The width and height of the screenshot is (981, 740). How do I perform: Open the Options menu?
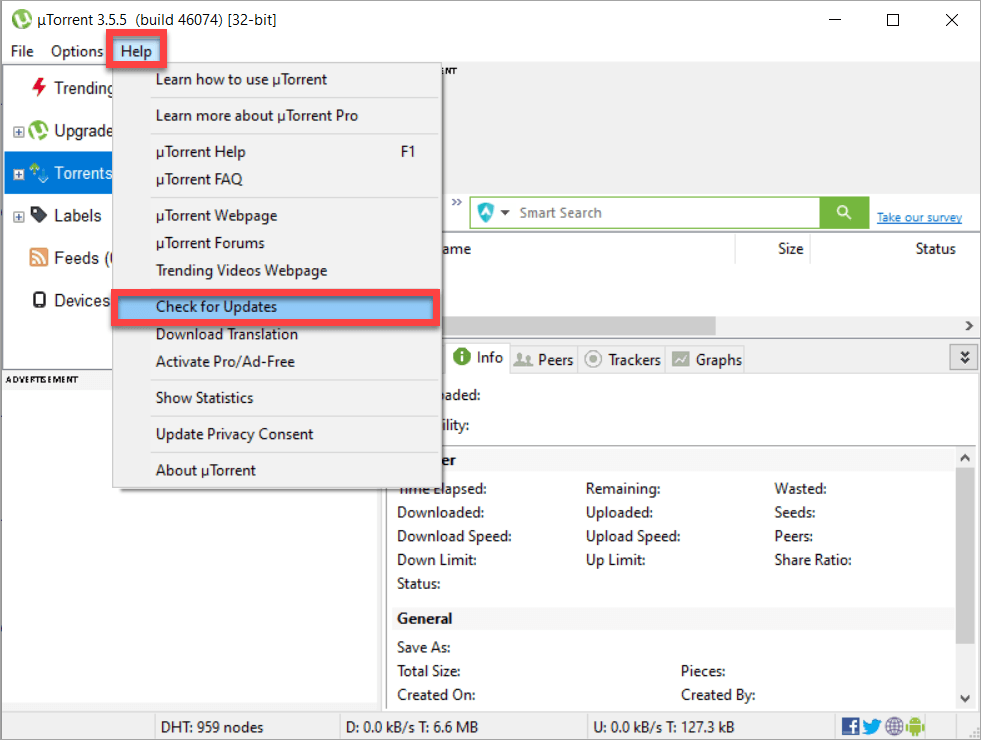(76, 51)
